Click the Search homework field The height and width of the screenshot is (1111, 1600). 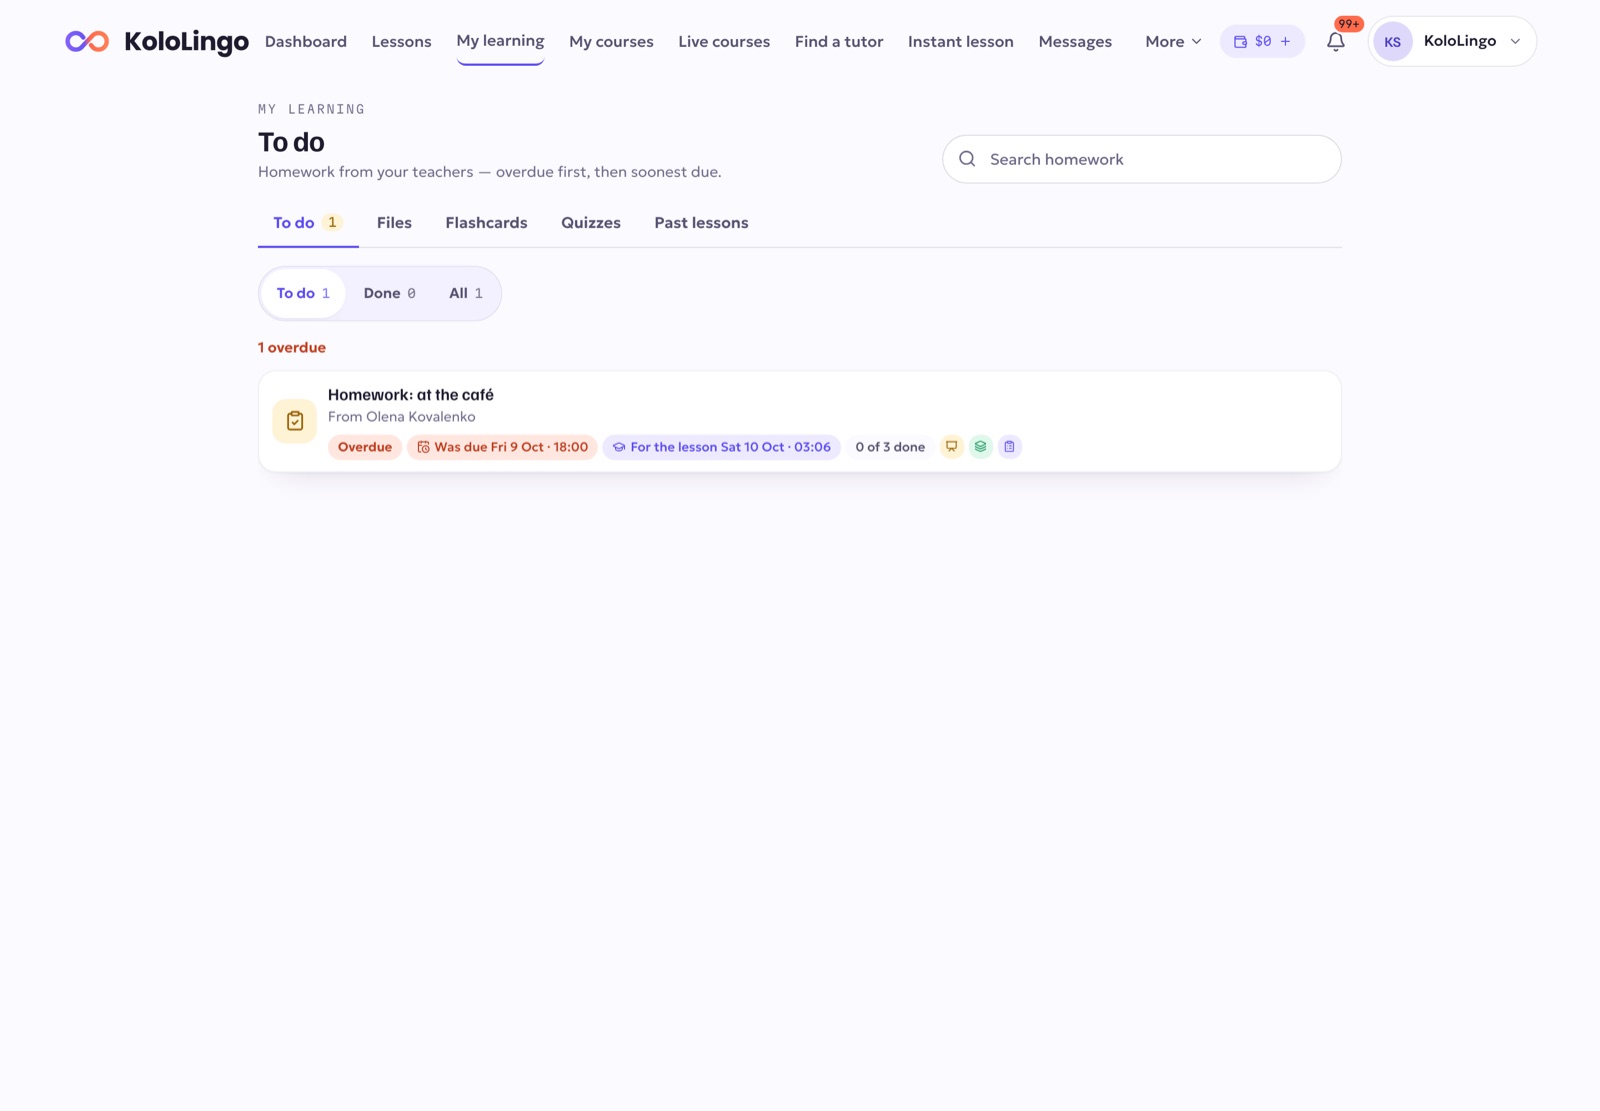coord(1142,159)
